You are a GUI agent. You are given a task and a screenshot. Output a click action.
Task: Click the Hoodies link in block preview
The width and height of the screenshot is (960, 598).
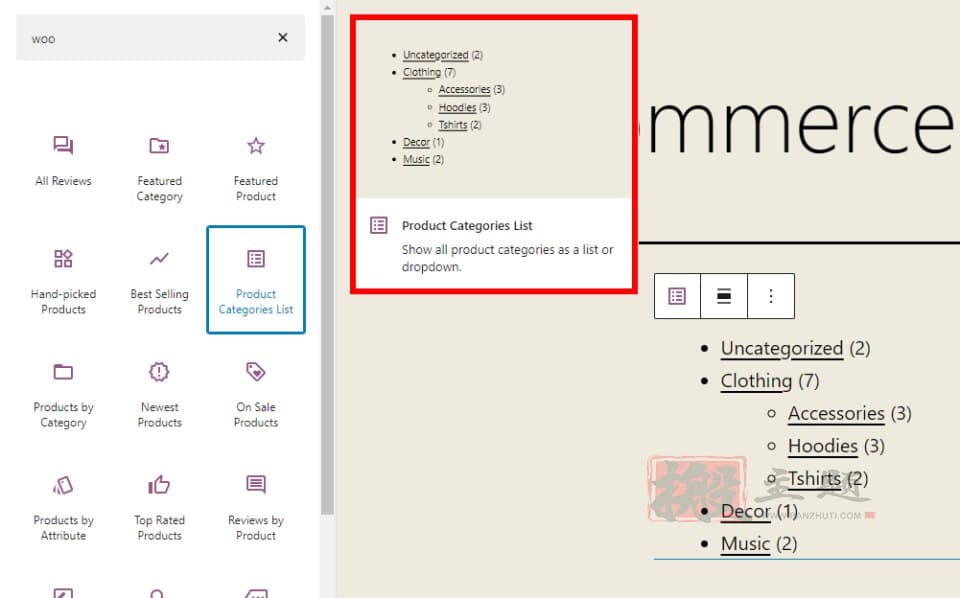pyautogui.click(x=457, y=108)
